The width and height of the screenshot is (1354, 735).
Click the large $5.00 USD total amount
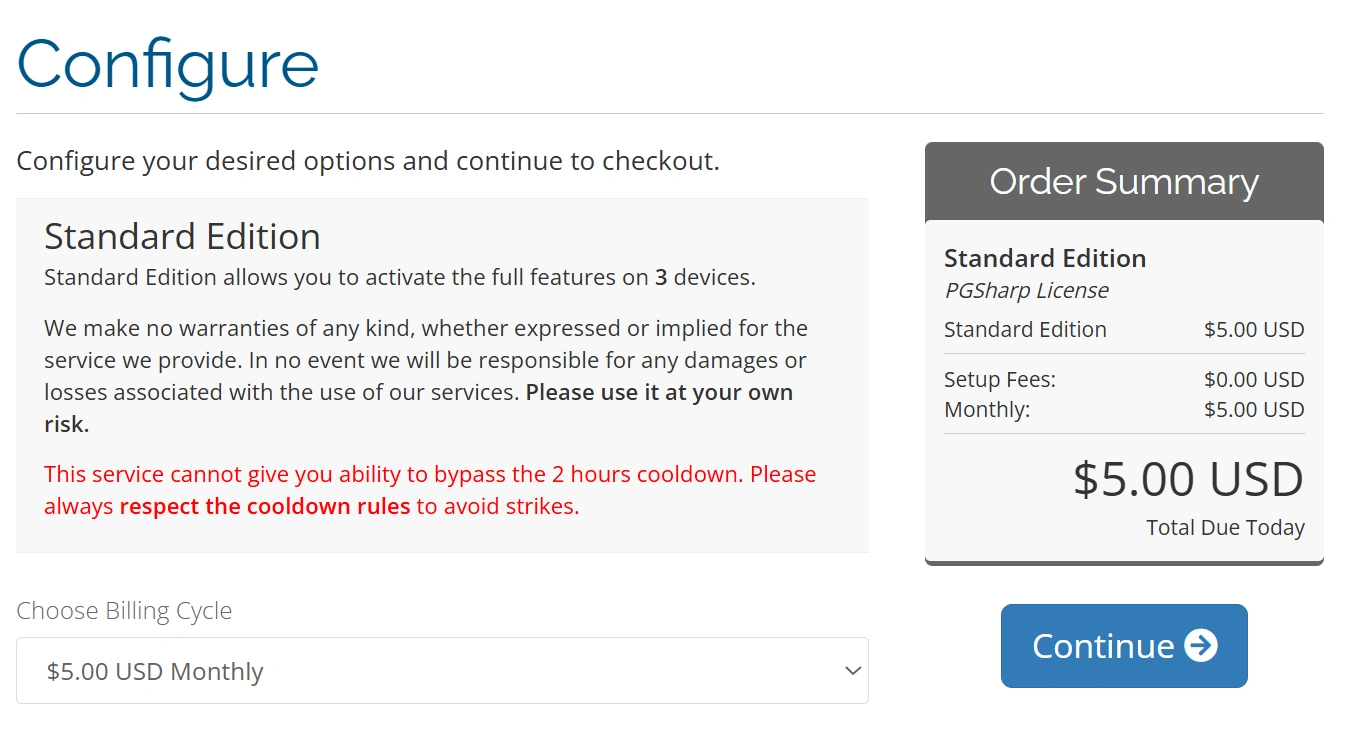point(1188,480)
